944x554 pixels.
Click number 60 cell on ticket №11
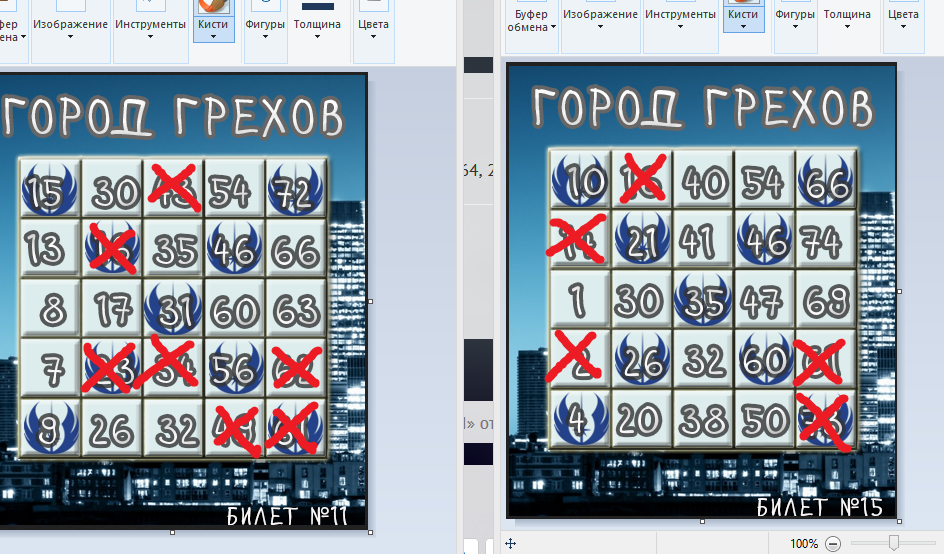(x=234, y=310)
